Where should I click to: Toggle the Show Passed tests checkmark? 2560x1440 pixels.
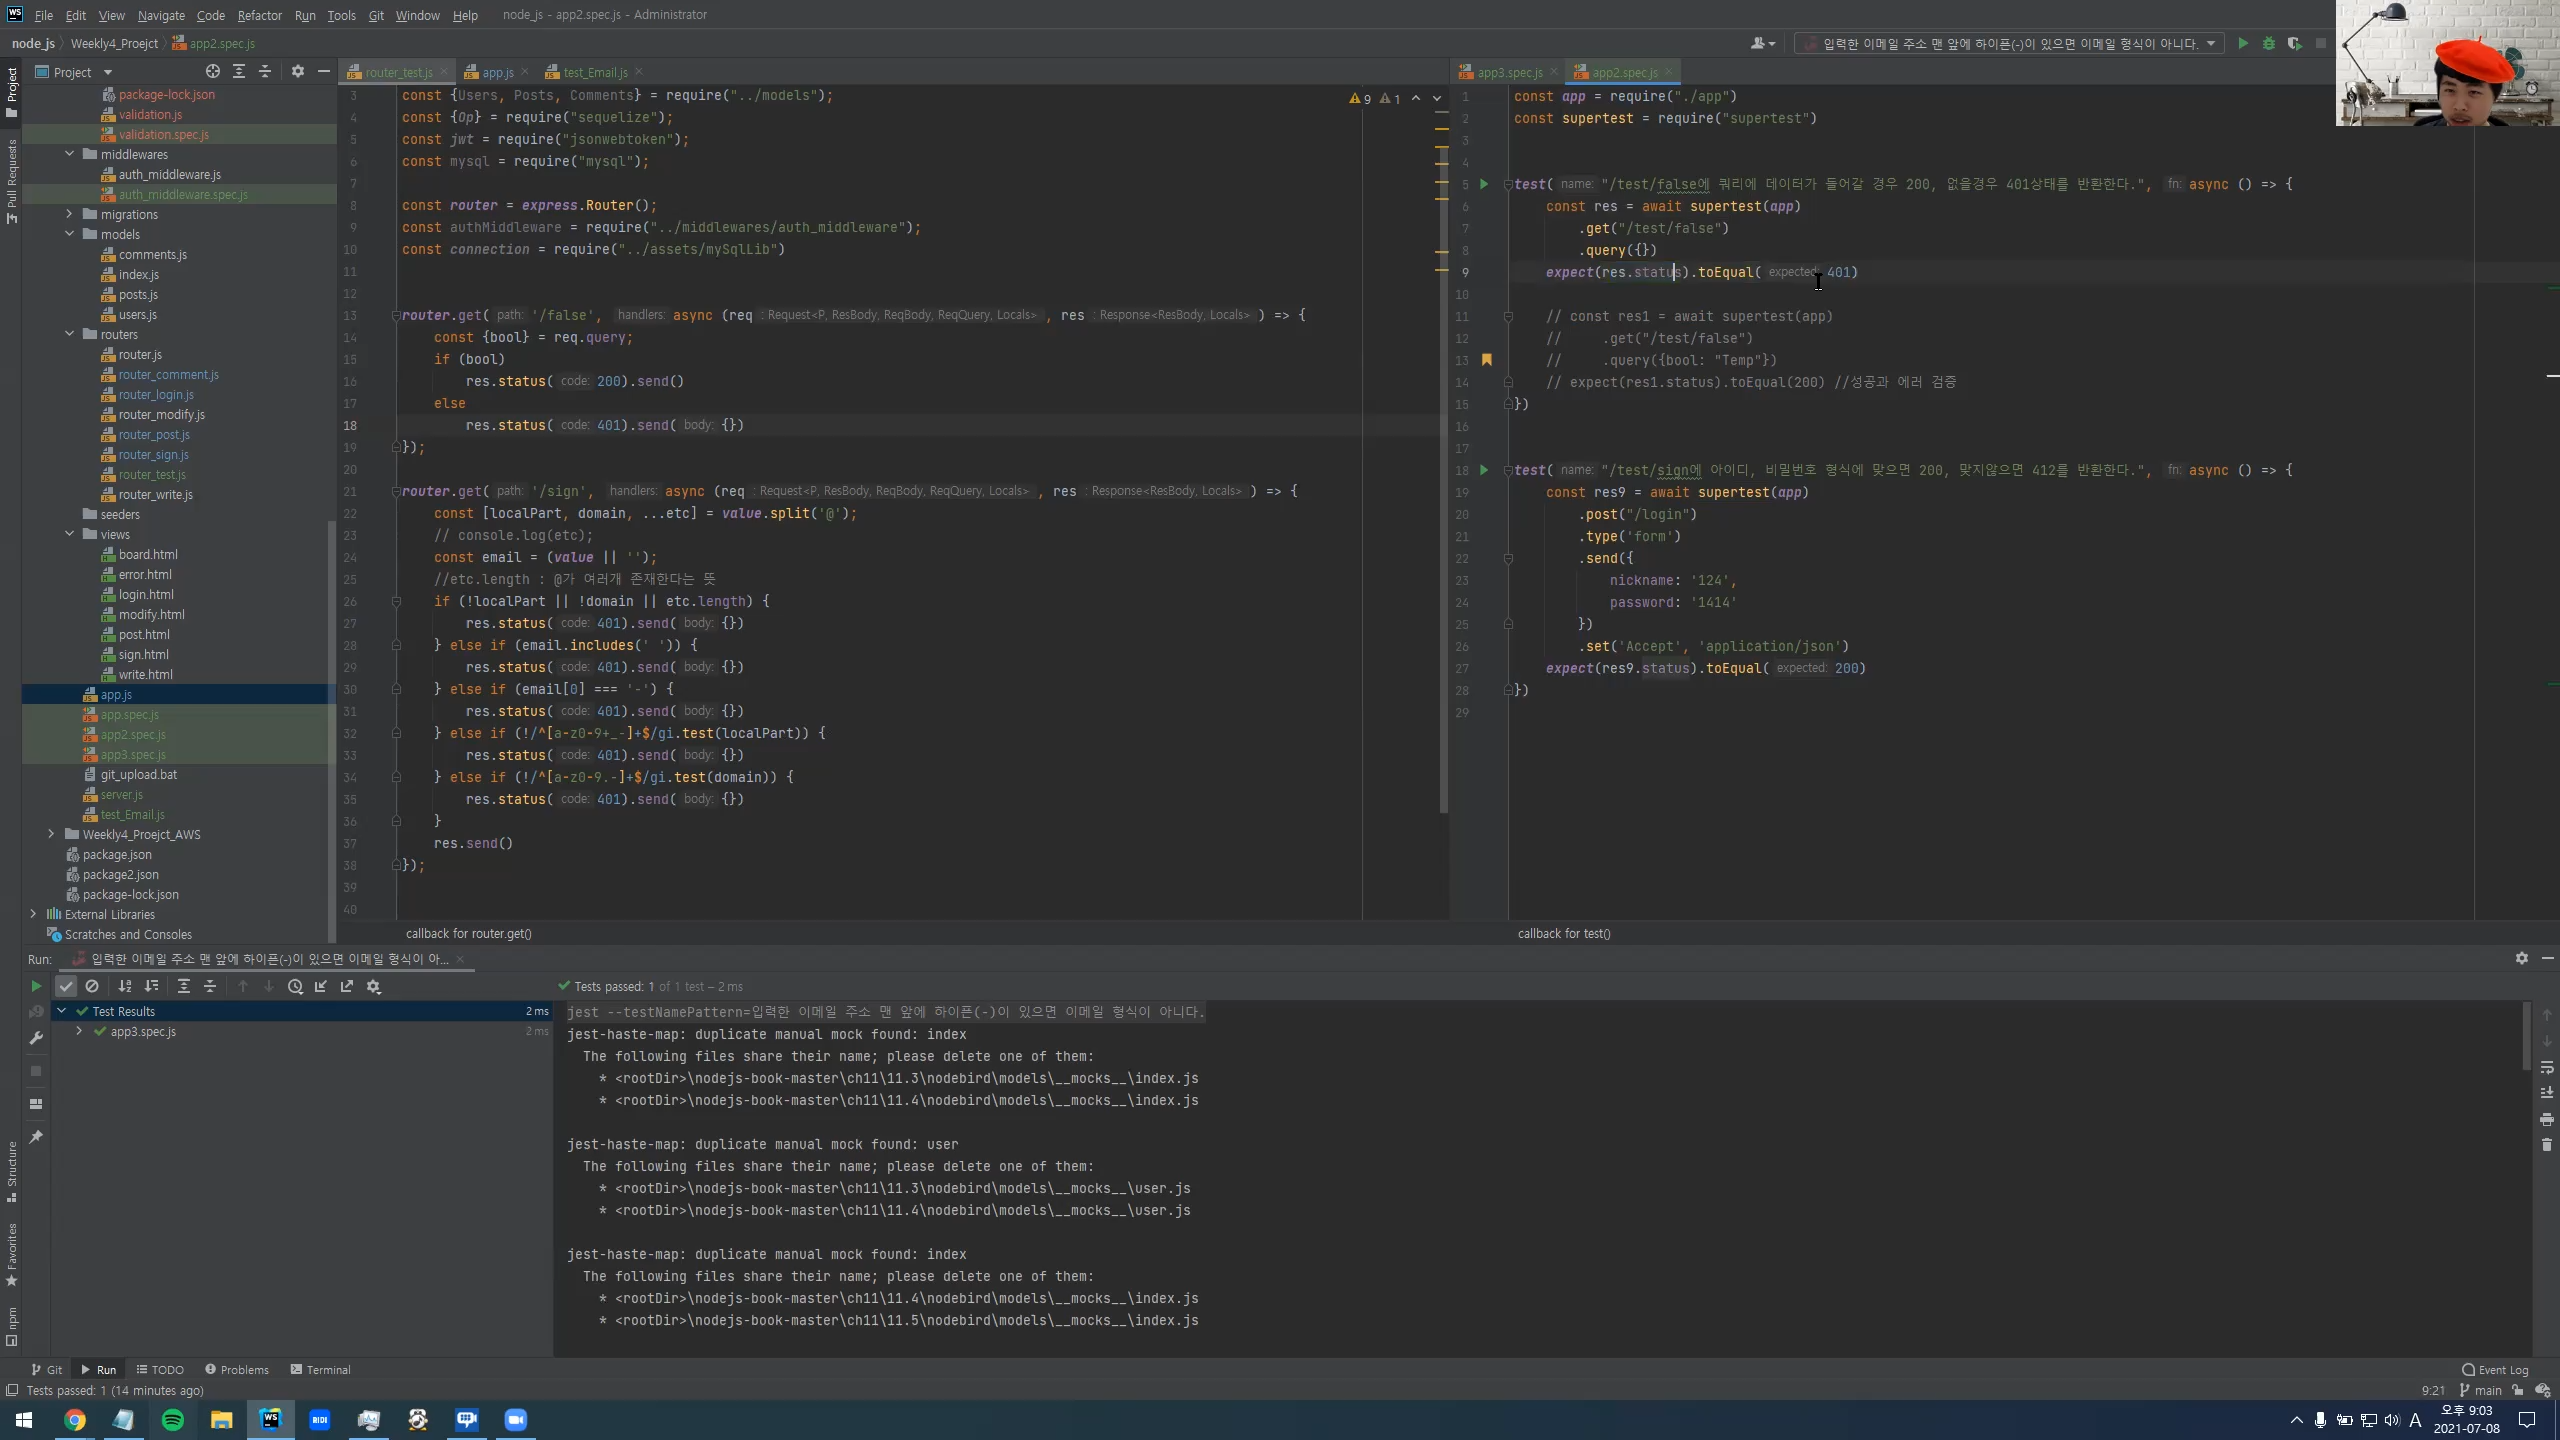tap(66, 986)
